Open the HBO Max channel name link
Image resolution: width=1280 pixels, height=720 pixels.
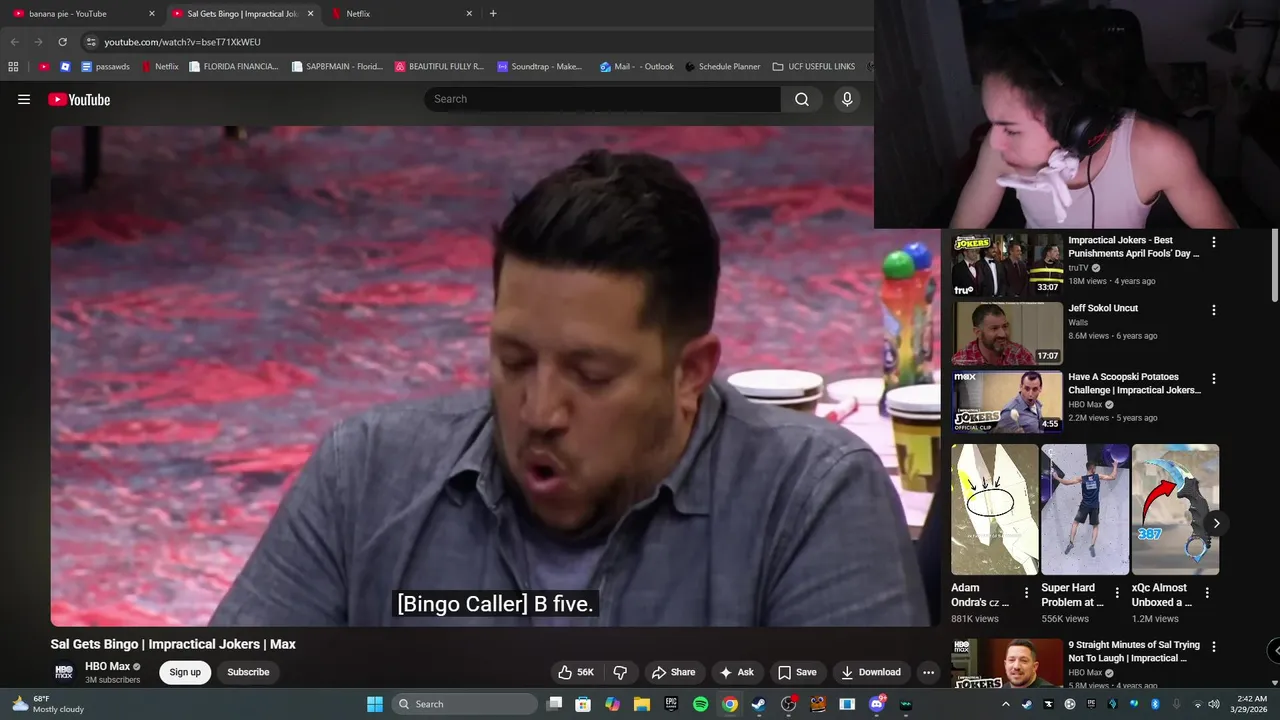[108, 666]
